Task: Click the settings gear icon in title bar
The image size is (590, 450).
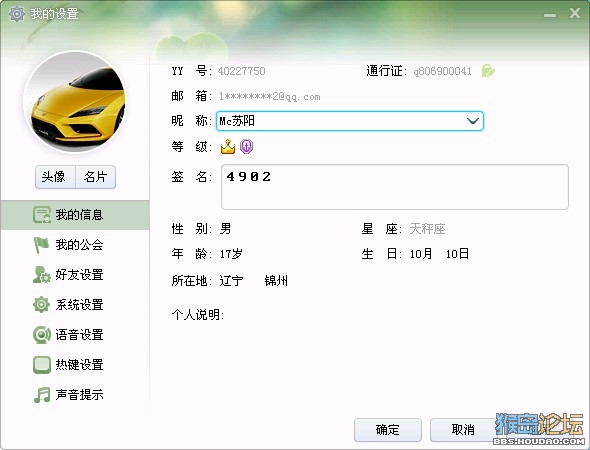Action: click(17, 14)
